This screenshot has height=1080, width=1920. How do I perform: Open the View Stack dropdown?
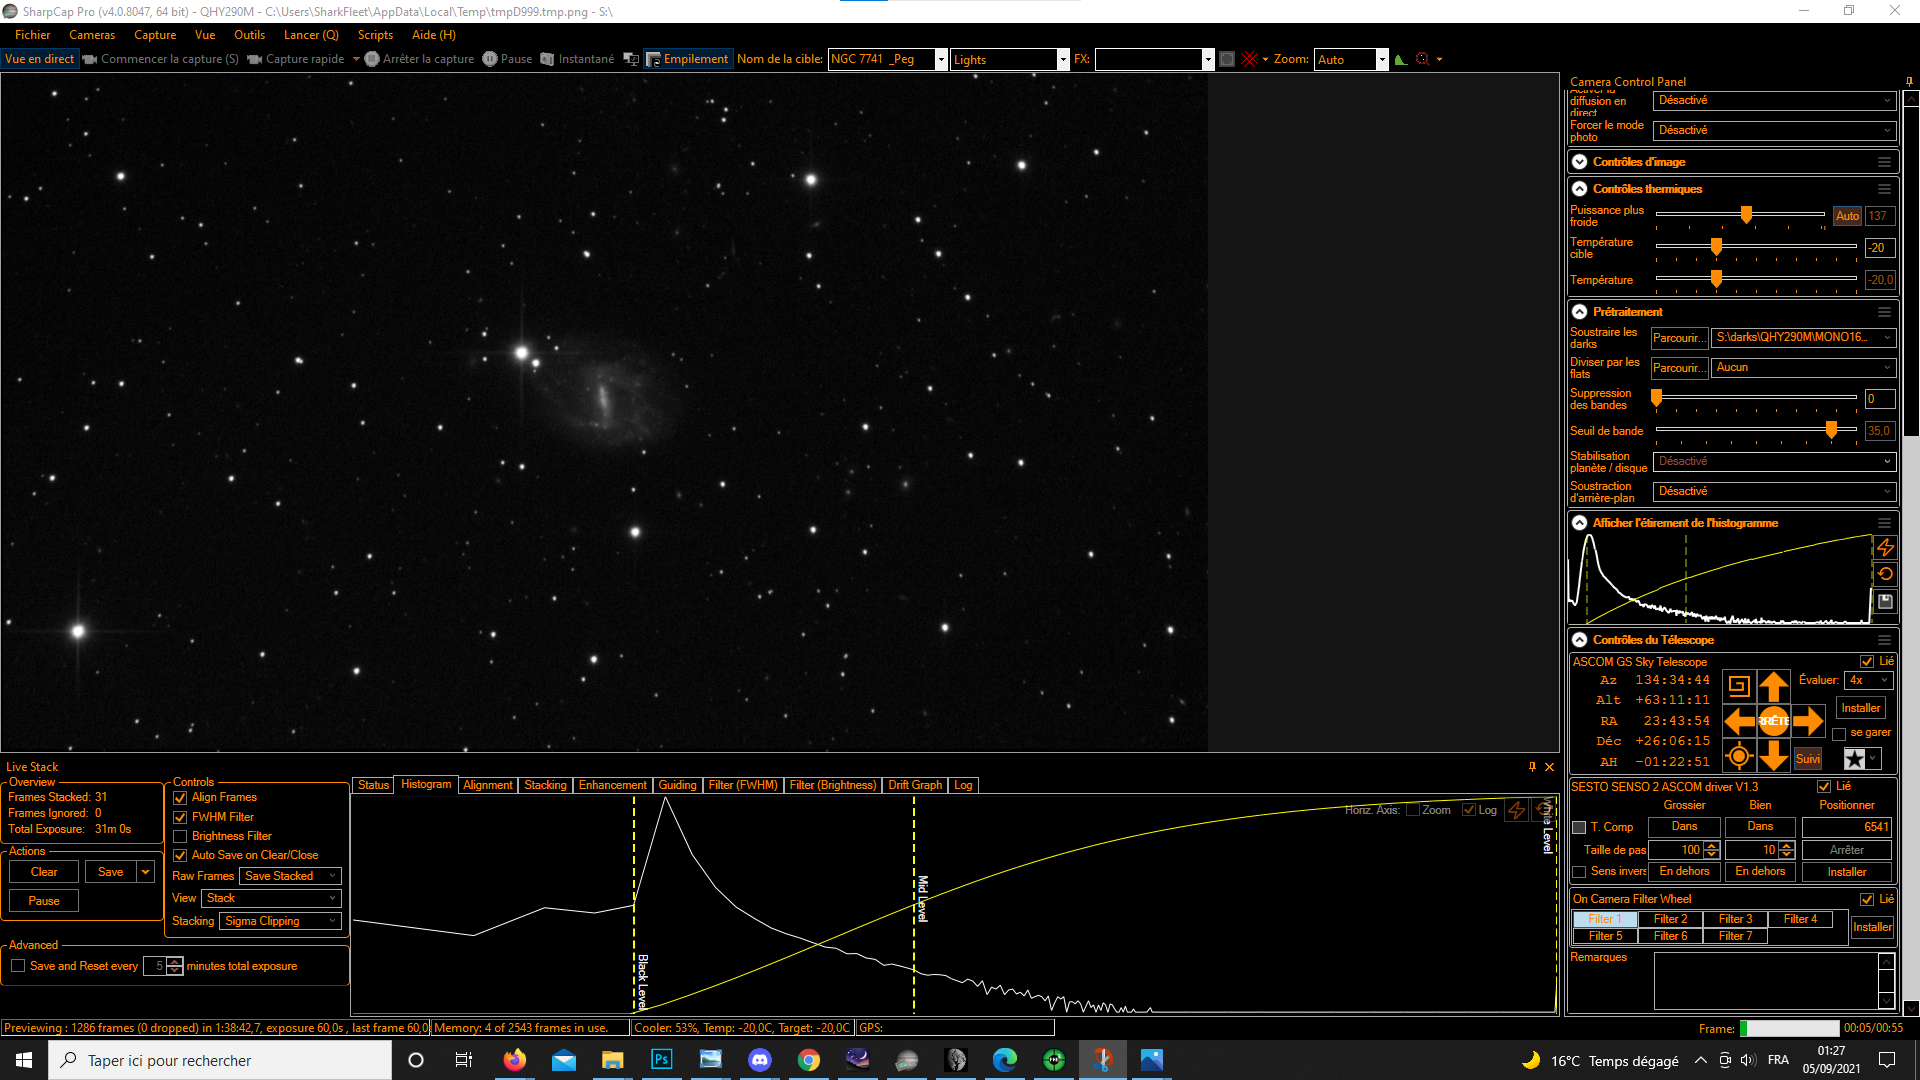(271, 898)
